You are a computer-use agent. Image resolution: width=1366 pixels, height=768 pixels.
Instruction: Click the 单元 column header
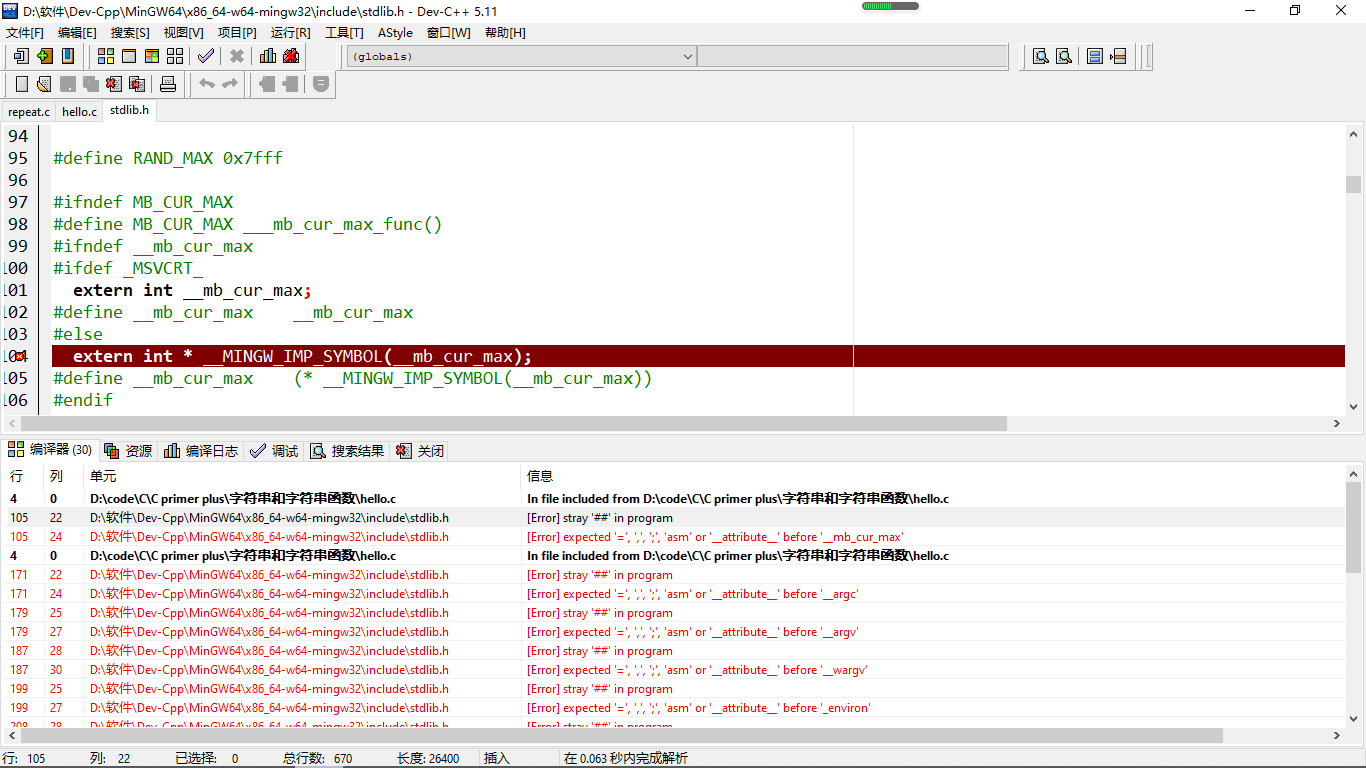(302, 476)
